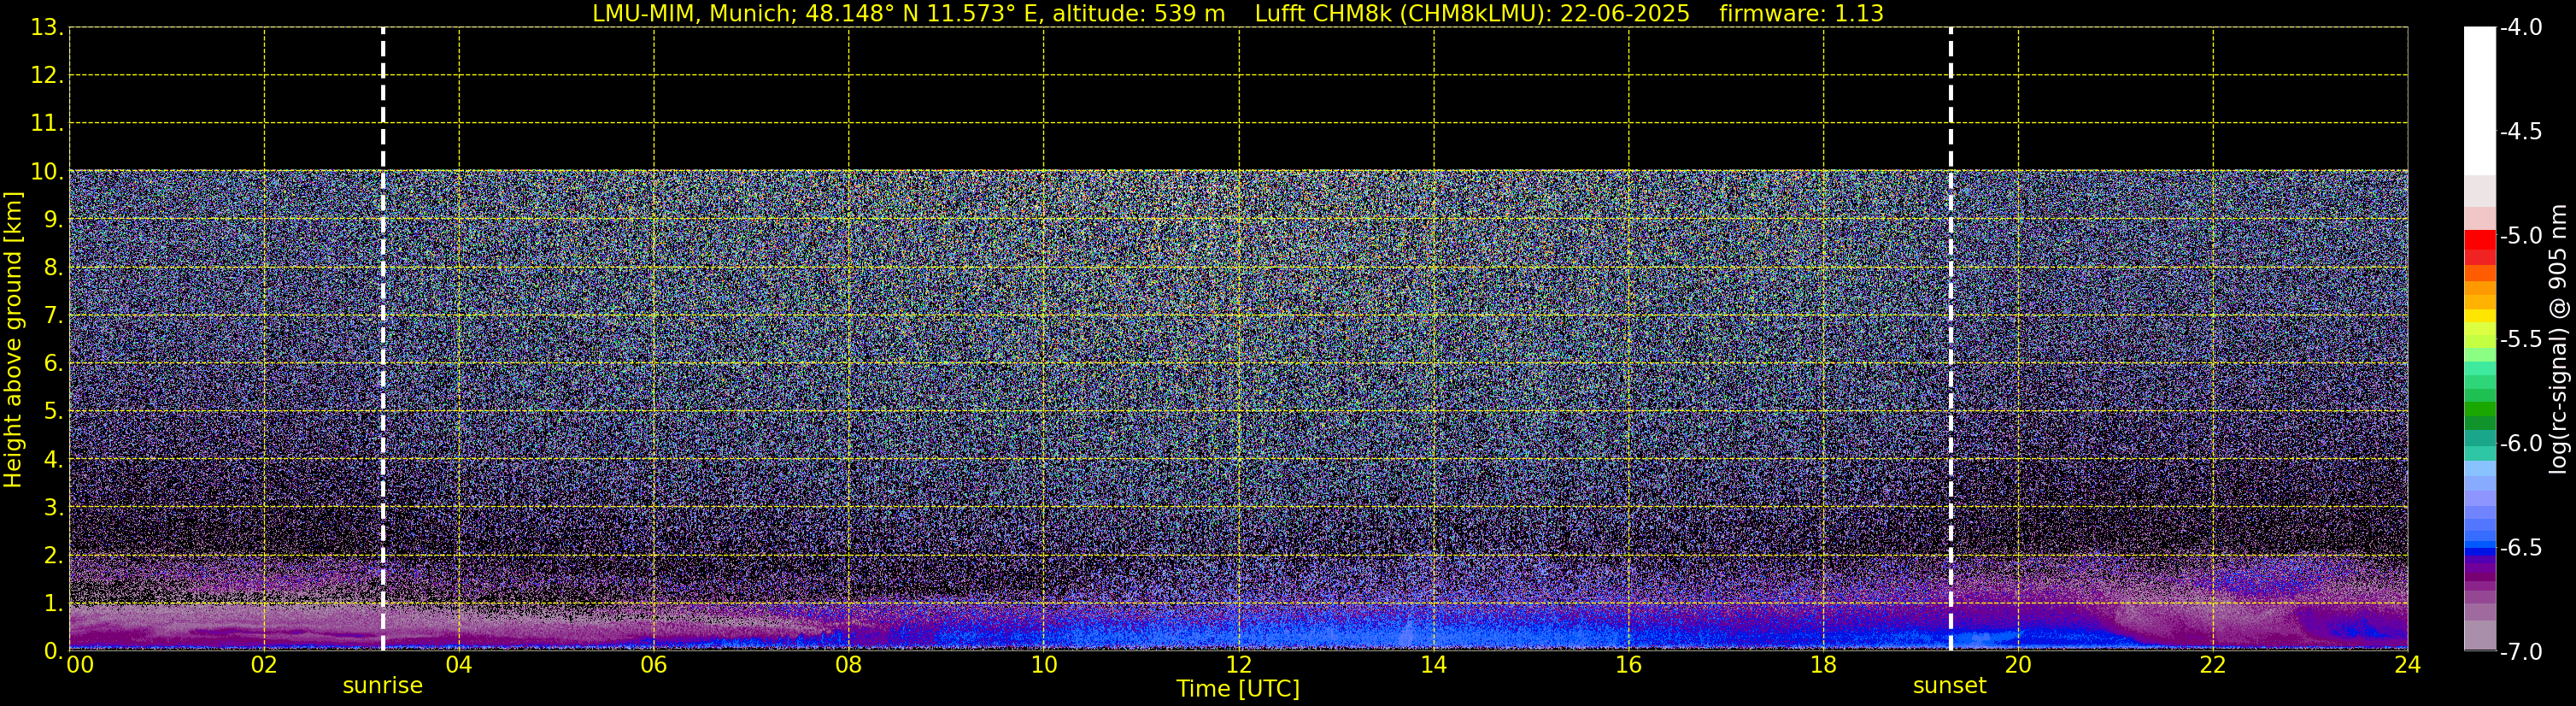Click the red segment of the colorbar

pyautogui.click(x=2479, y=239)
